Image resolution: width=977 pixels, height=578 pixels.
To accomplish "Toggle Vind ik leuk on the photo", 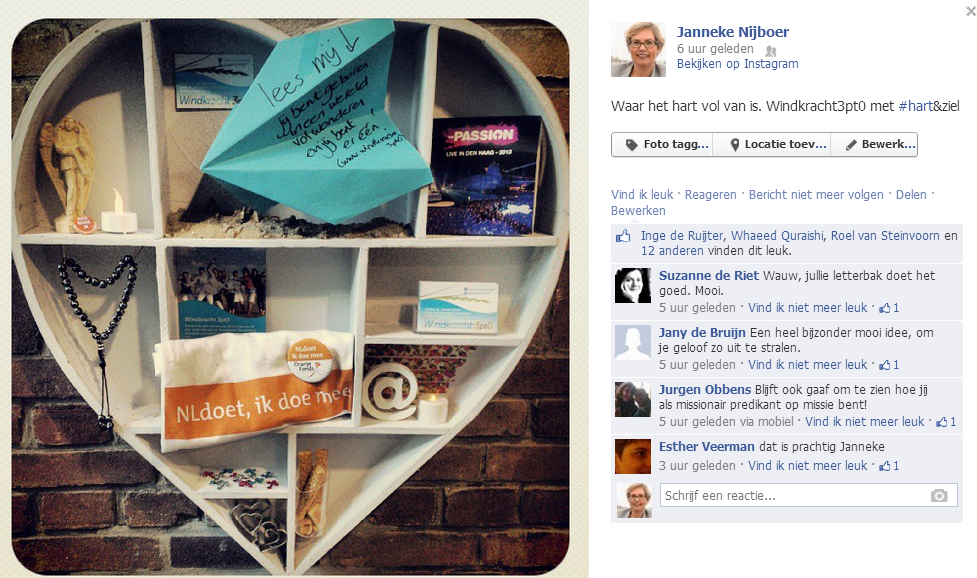I will tap(642, 195).
